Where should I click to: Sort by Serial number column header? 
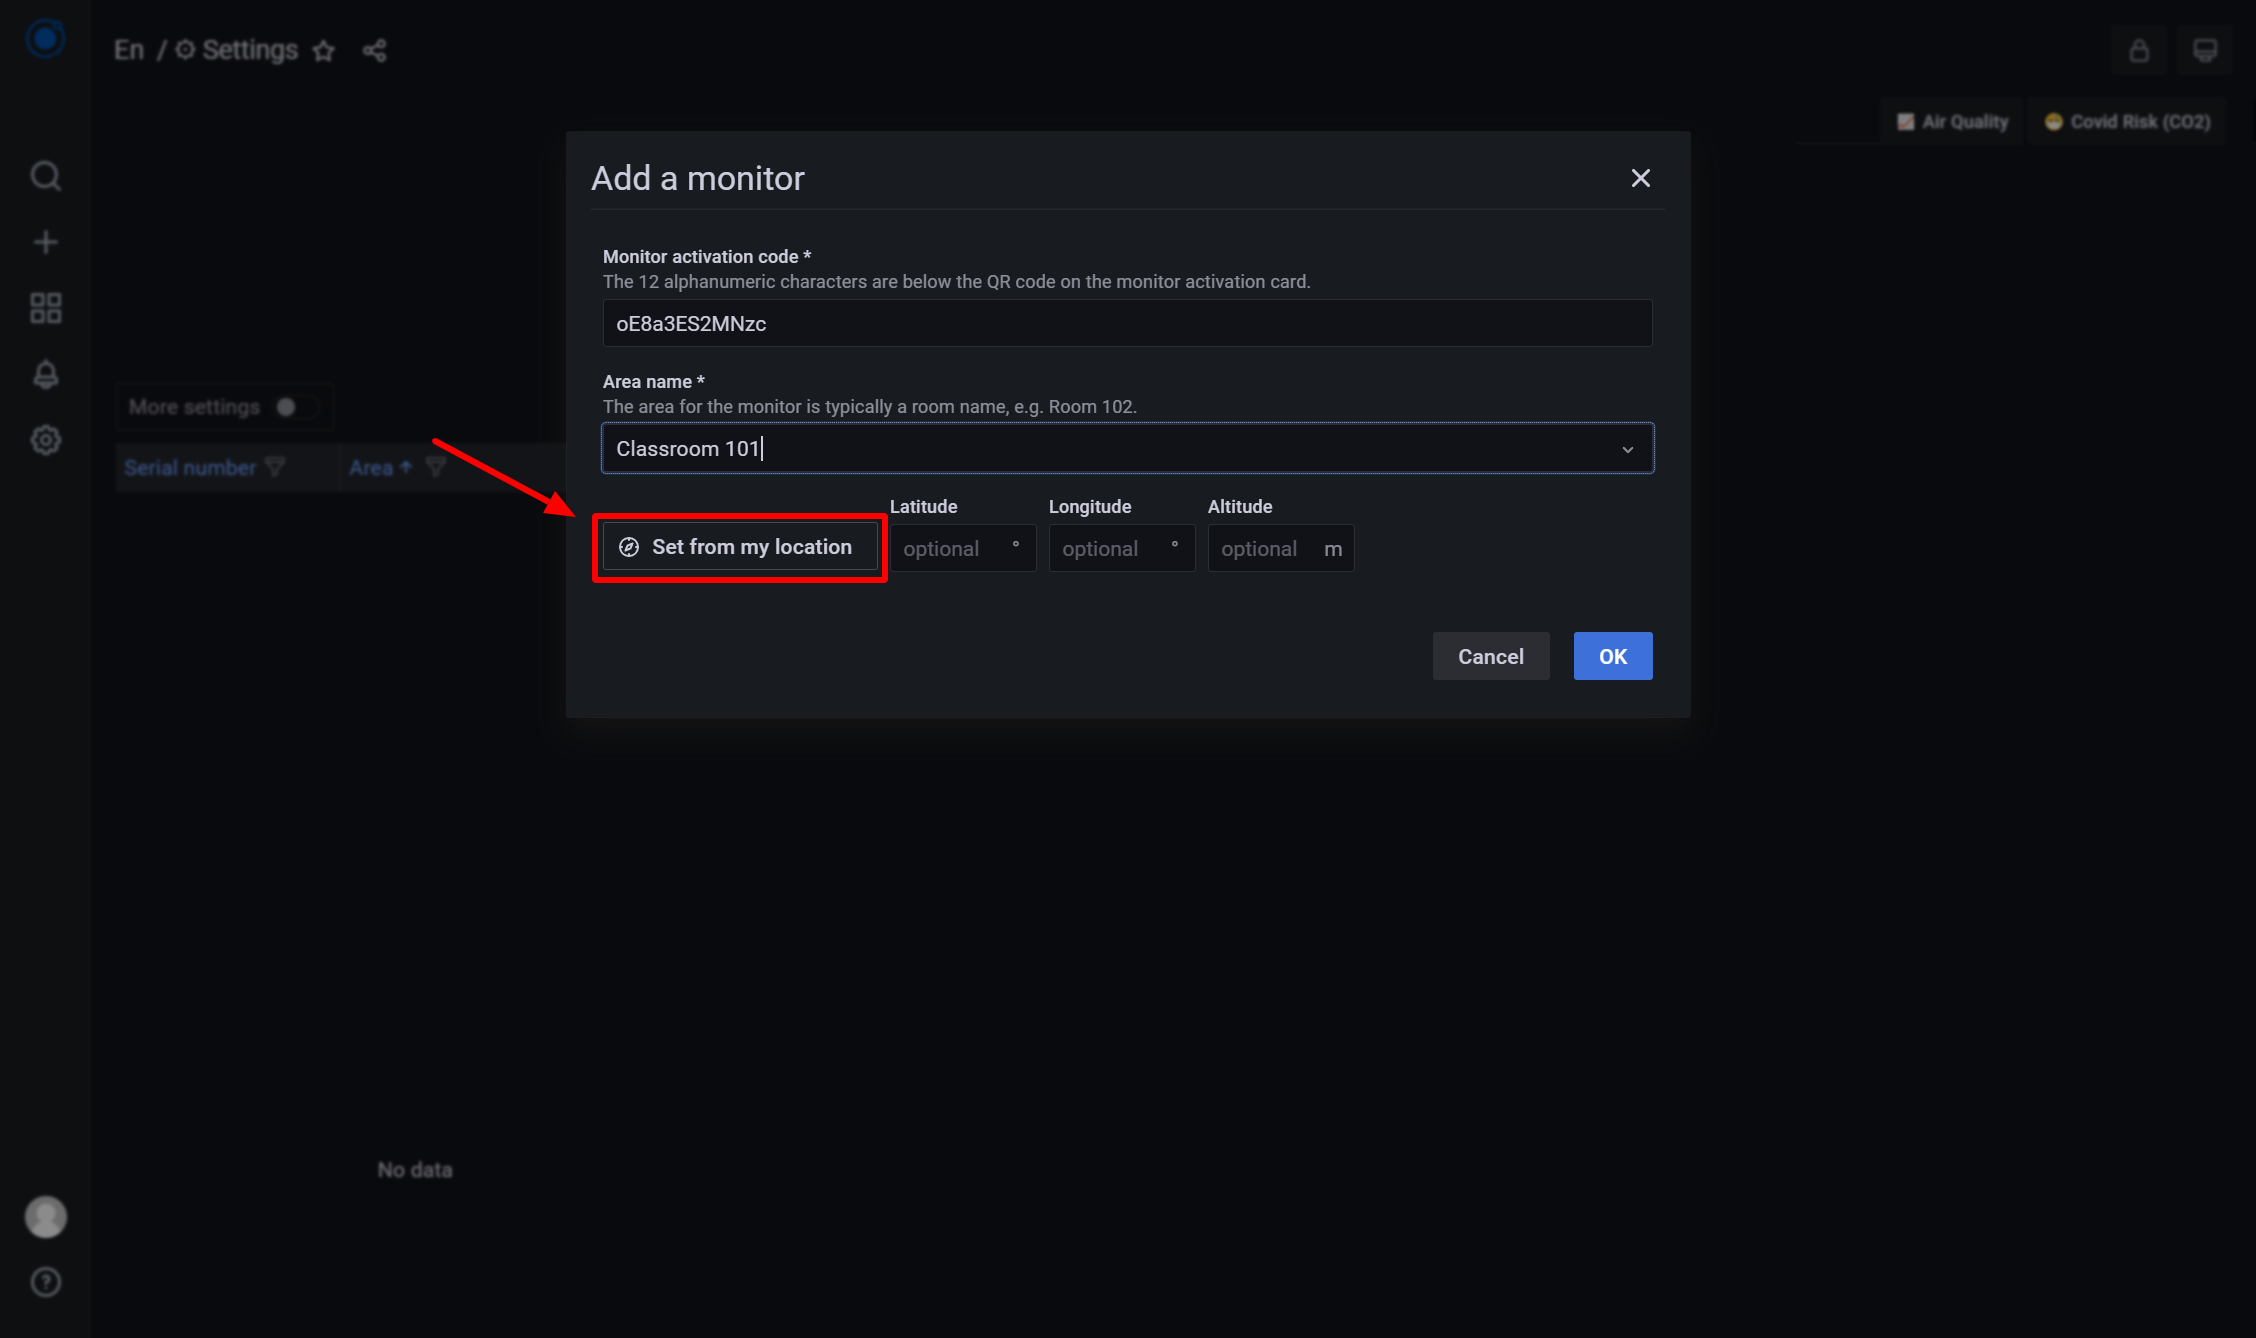tap(190, 468)
